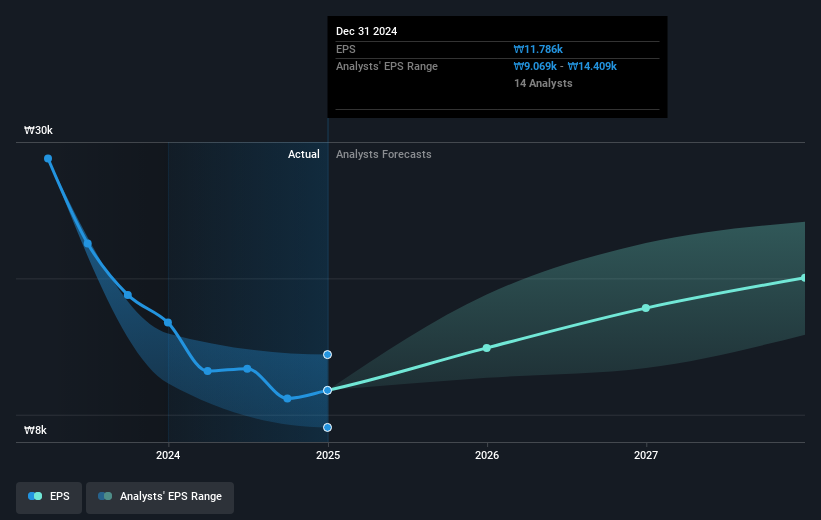Click the '₩9.069k' range low value

[x=535, y=66]
